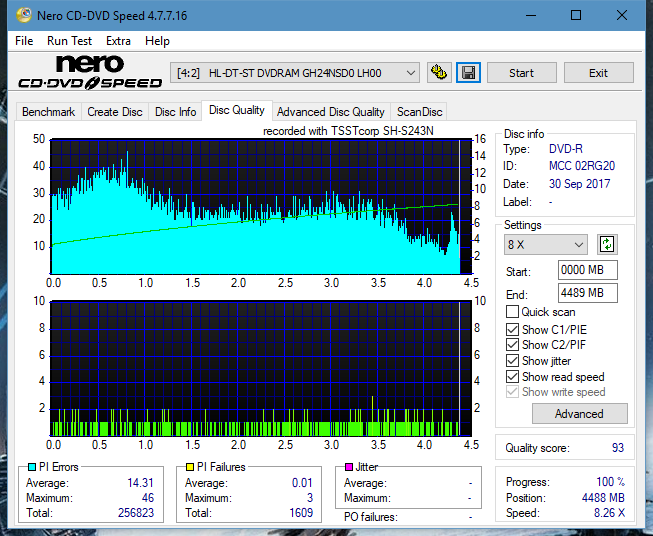
Task: Click PI Errors total 256823
Action: (136, 513)
